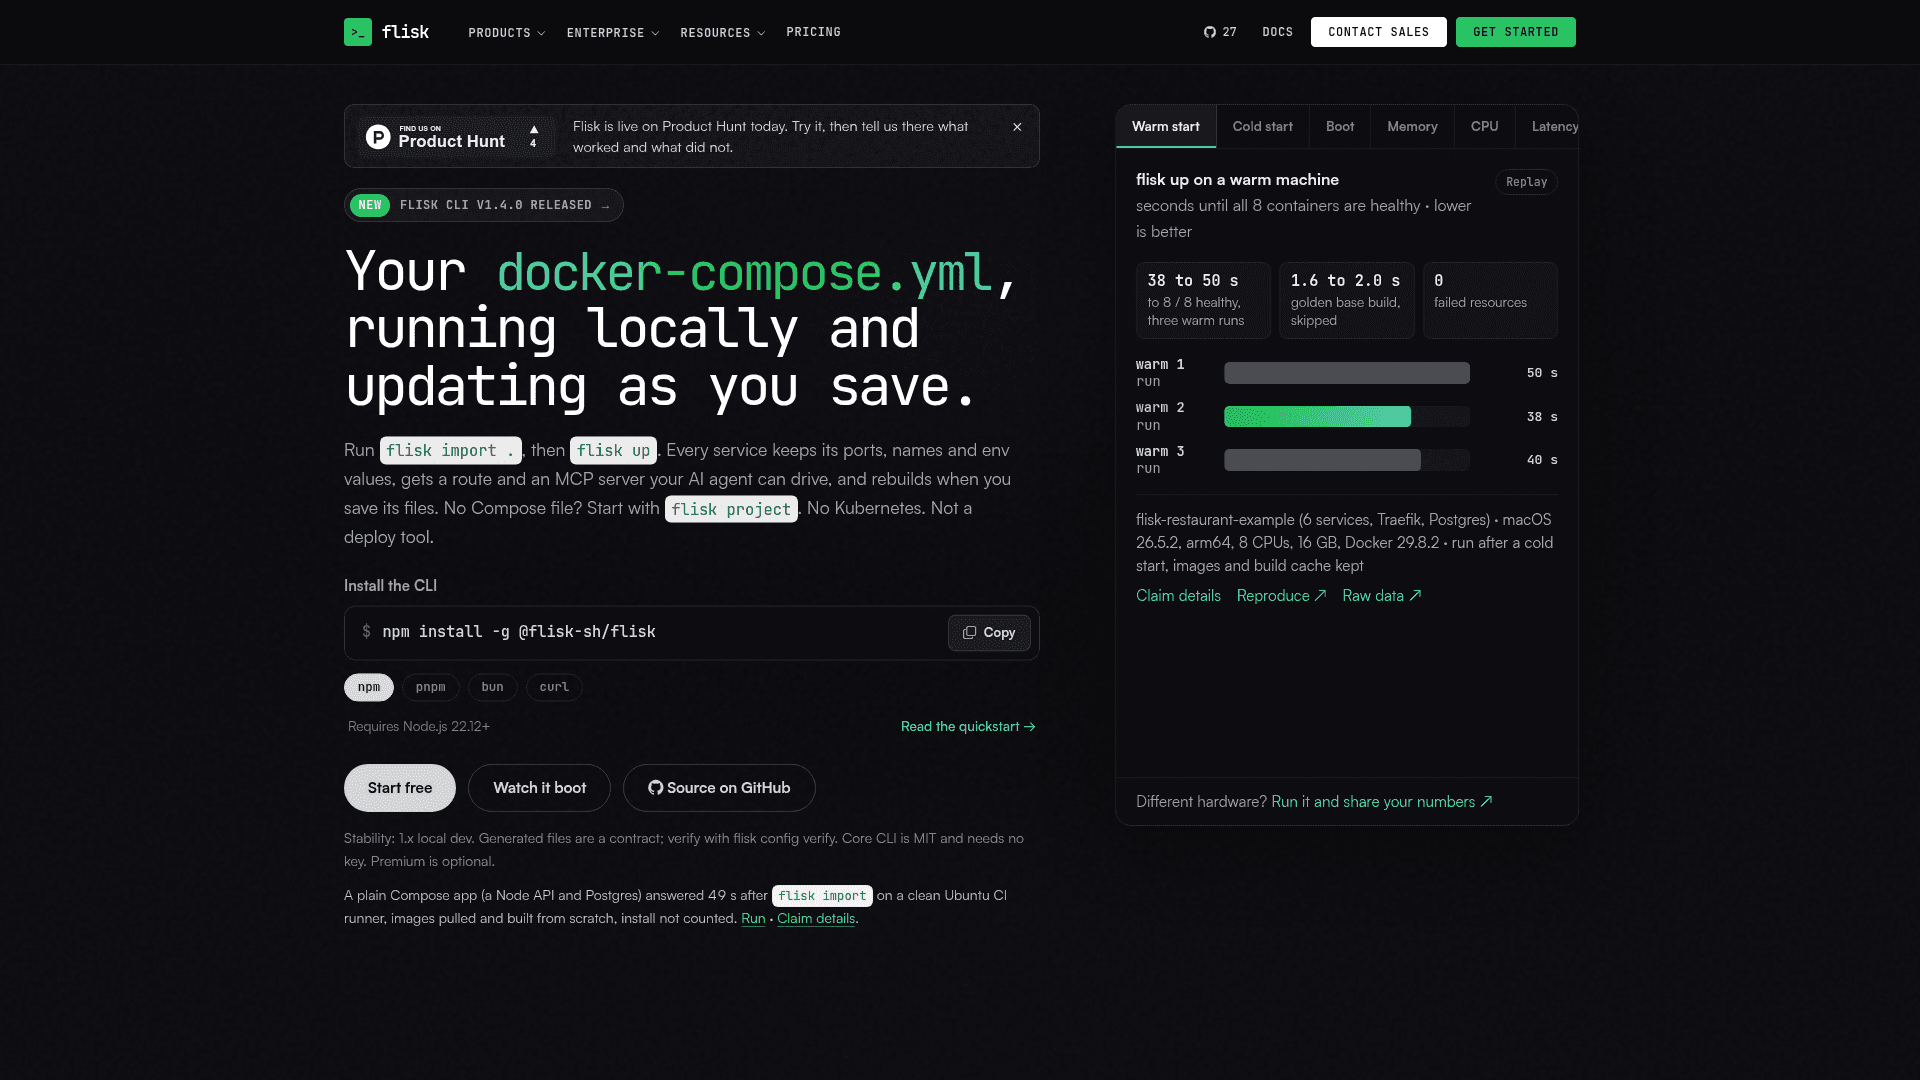Open the benchmark panel's Claim details link

click(x=1178, y=595)
